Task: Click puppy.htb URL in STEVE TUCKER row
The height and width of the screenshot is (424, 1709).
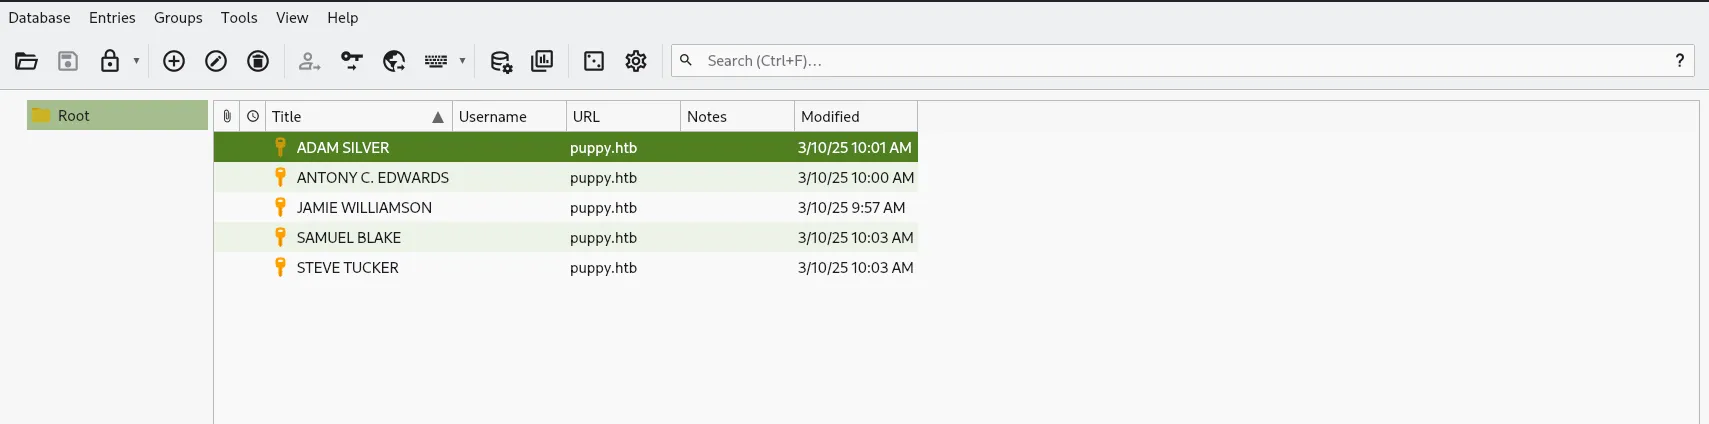Action: [603, 267]
